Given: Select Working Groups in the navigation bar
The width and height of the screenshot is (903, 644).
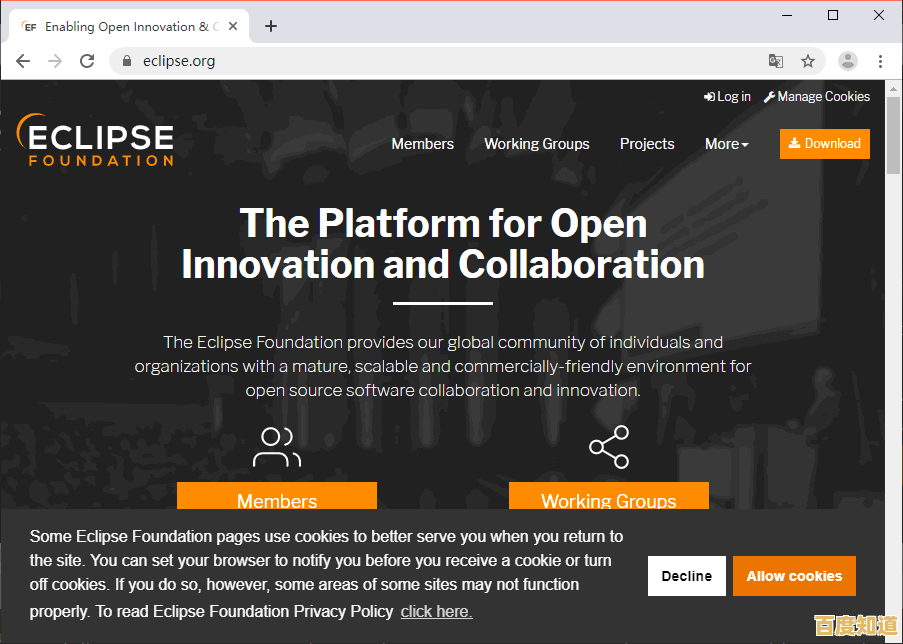Looking at the screenshot, I should (x=537, y=144).
